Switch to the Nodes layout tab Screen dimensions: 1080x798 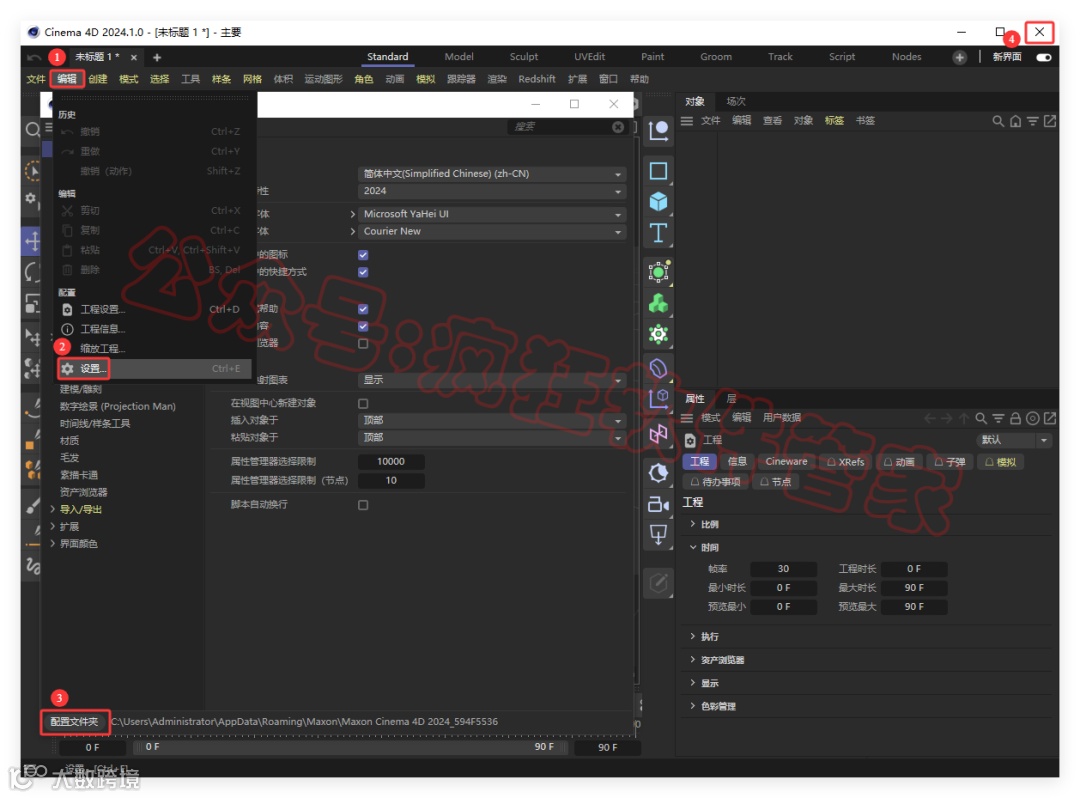pyautogui.click(x=906, y=56)
